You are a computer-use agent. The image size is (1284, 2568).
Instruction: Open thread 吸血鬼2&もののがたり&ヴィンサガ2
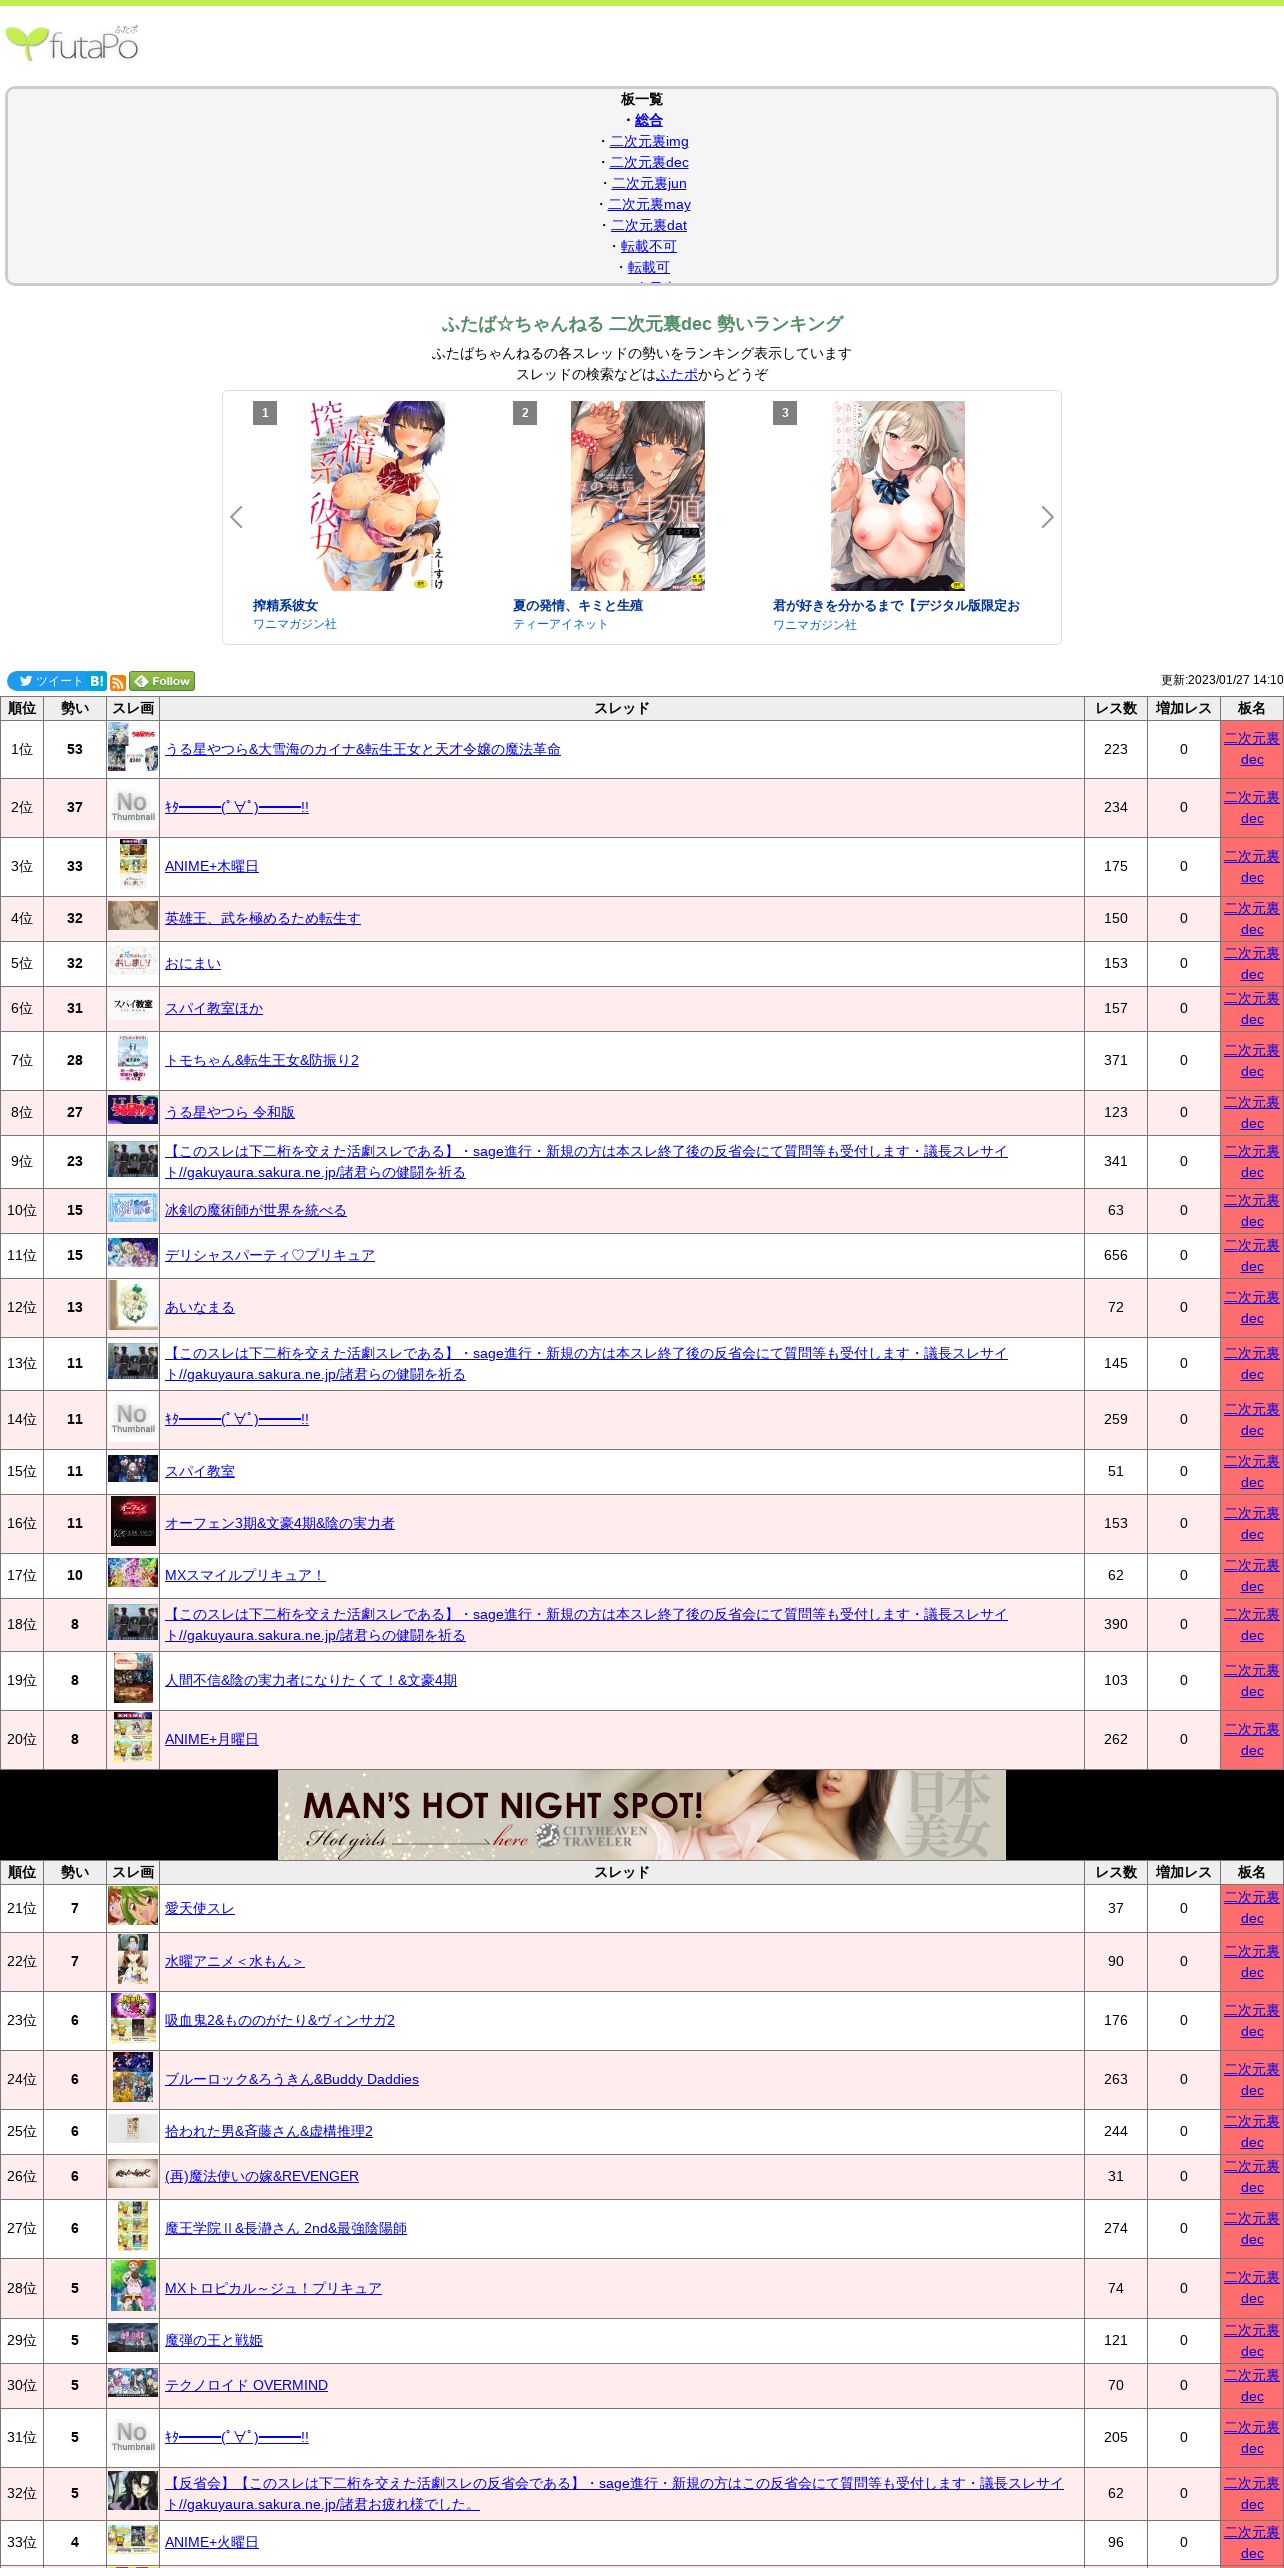280,2020
